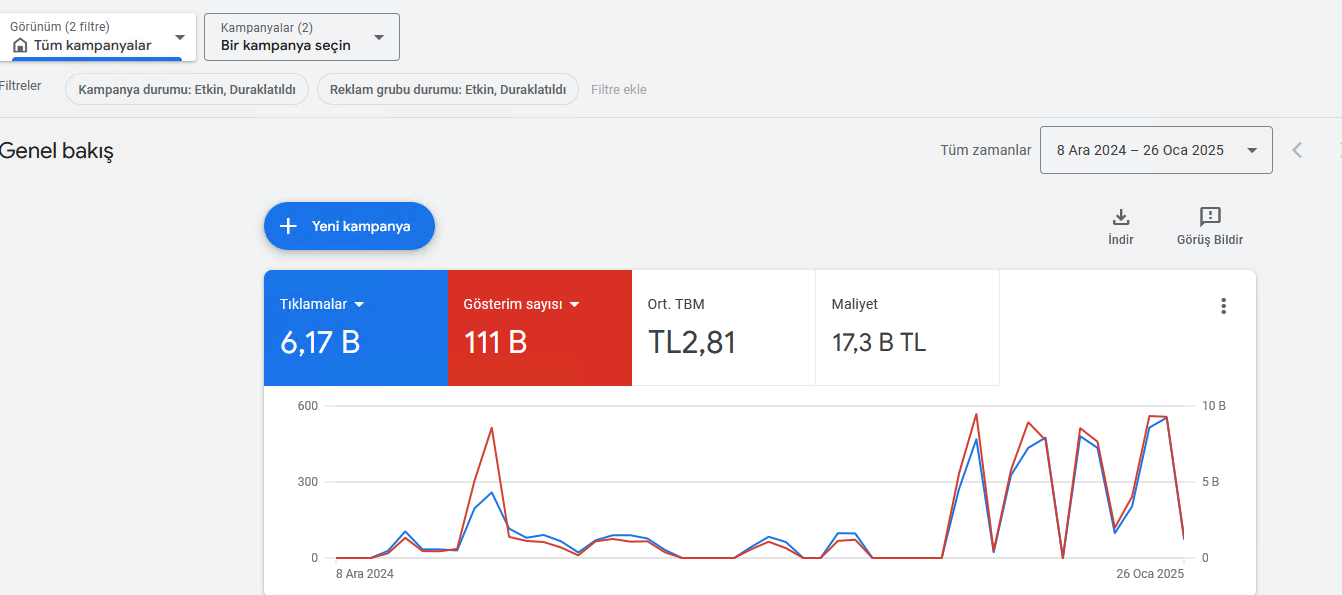Click the download (İndir) icon

coord(1121,217)
